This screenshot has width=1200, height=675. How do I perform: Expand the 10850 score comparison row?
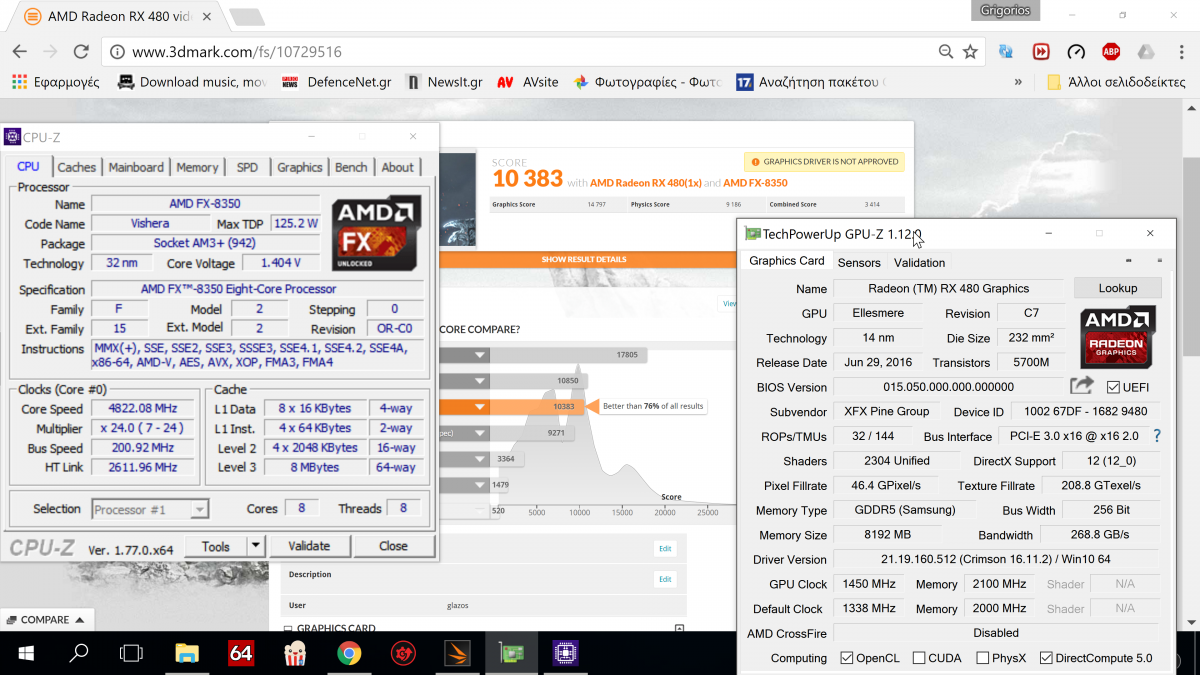pyautogui.click(x=481, y=381)
